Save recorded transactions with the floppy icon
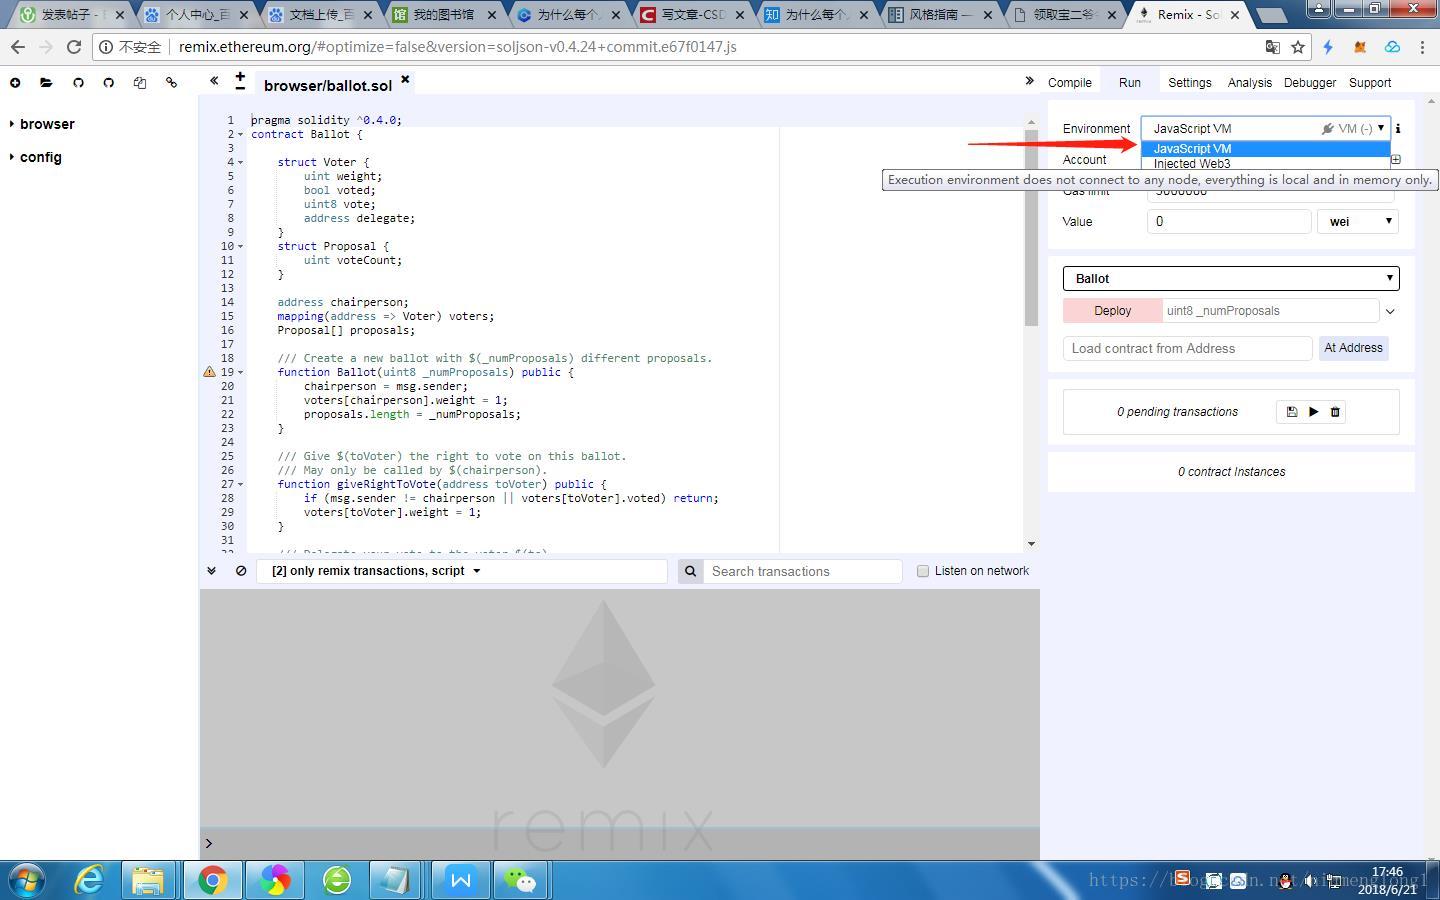 1291,412
